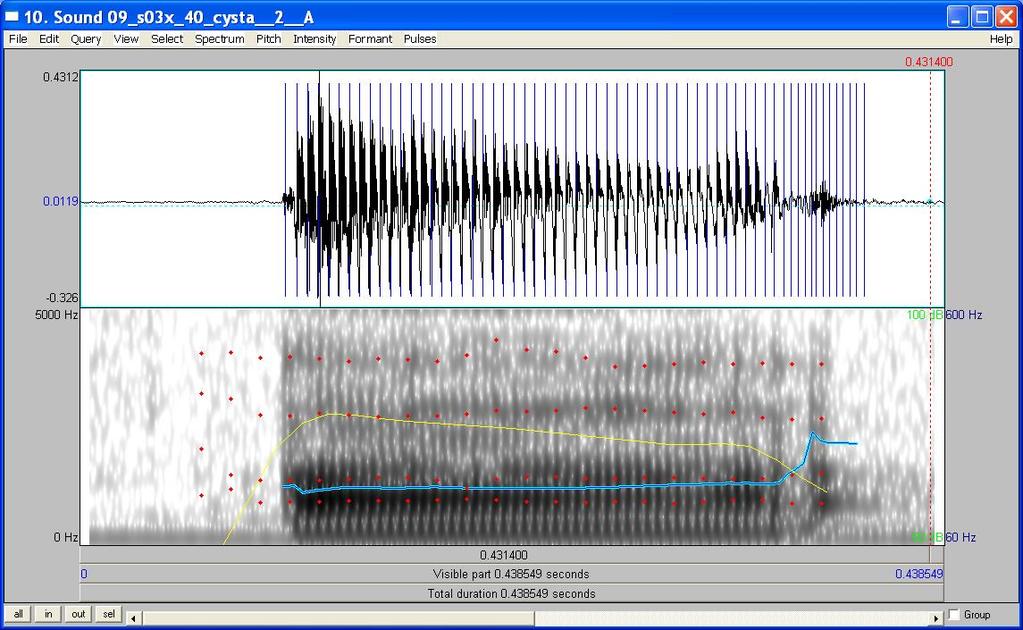Image resolution: width=1023 pixels, height=630 pixels.
Task: Click the scrollbar right arrow
Action: pos(936,618)
